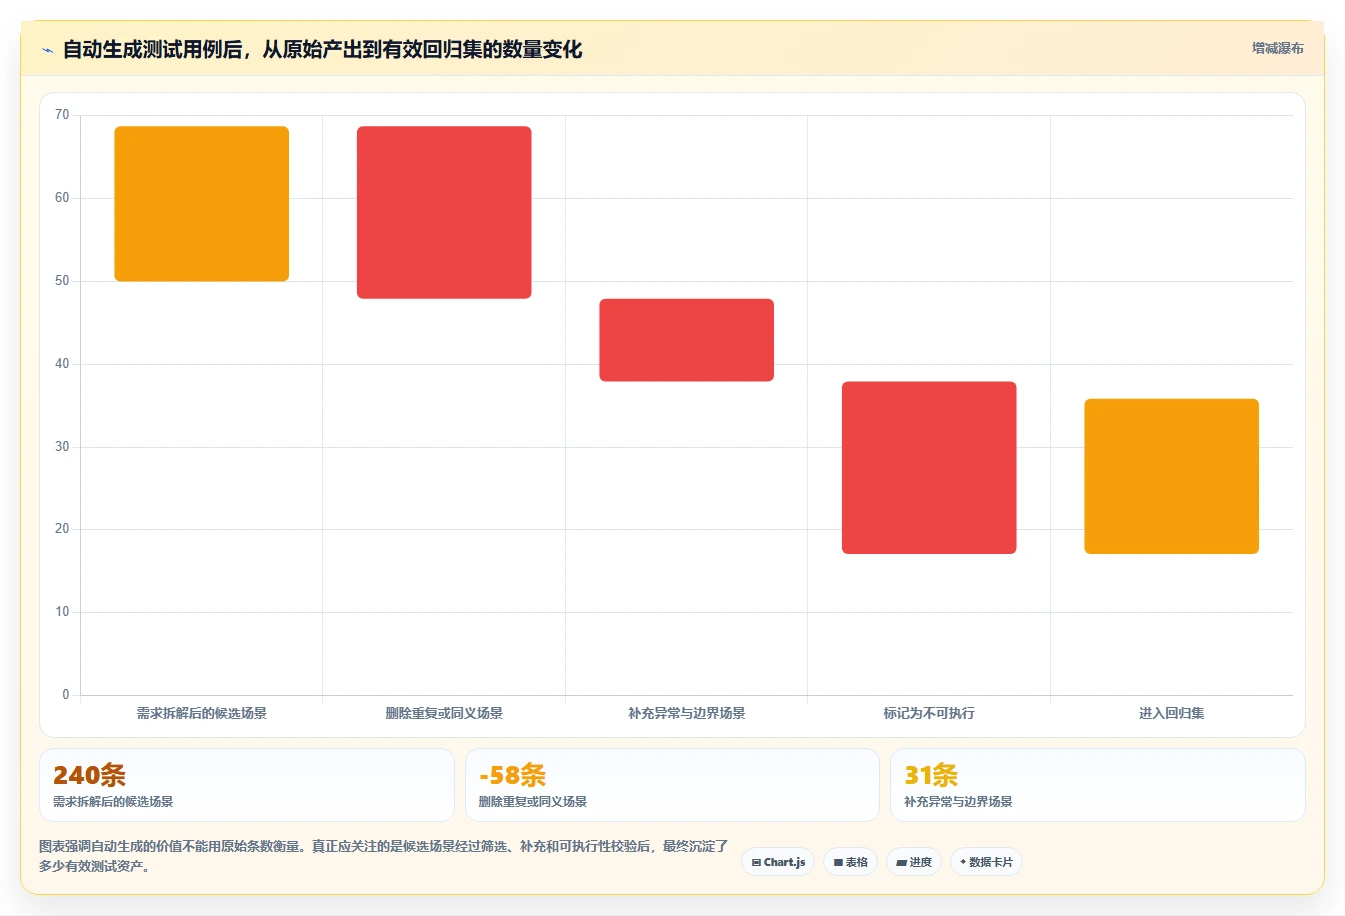Viewport: 1345px width, 916px height.
Task: Click the y-axis tick label 40
Action: coord(62,364)
